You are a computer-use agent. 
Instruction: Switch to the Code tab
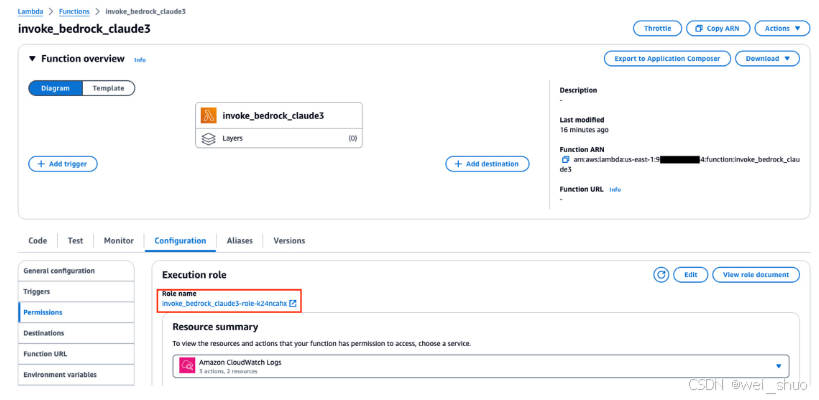tap(38, 241)
